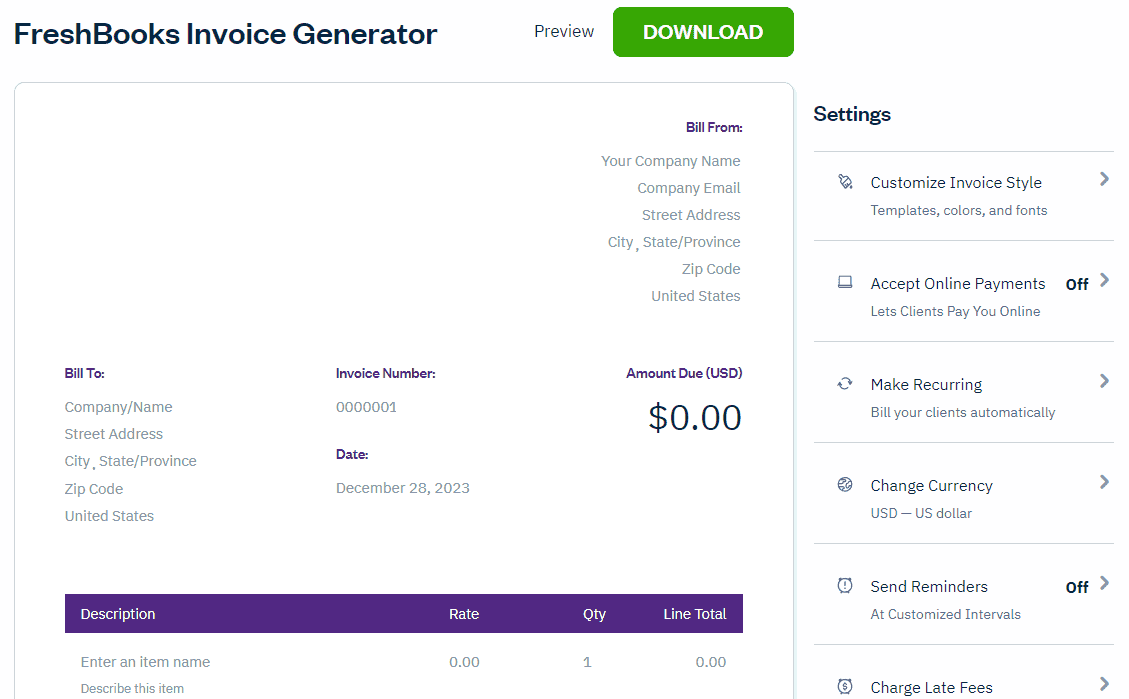Click the Change Currency globe icon
1129x699 pixels.
[845, 484]
